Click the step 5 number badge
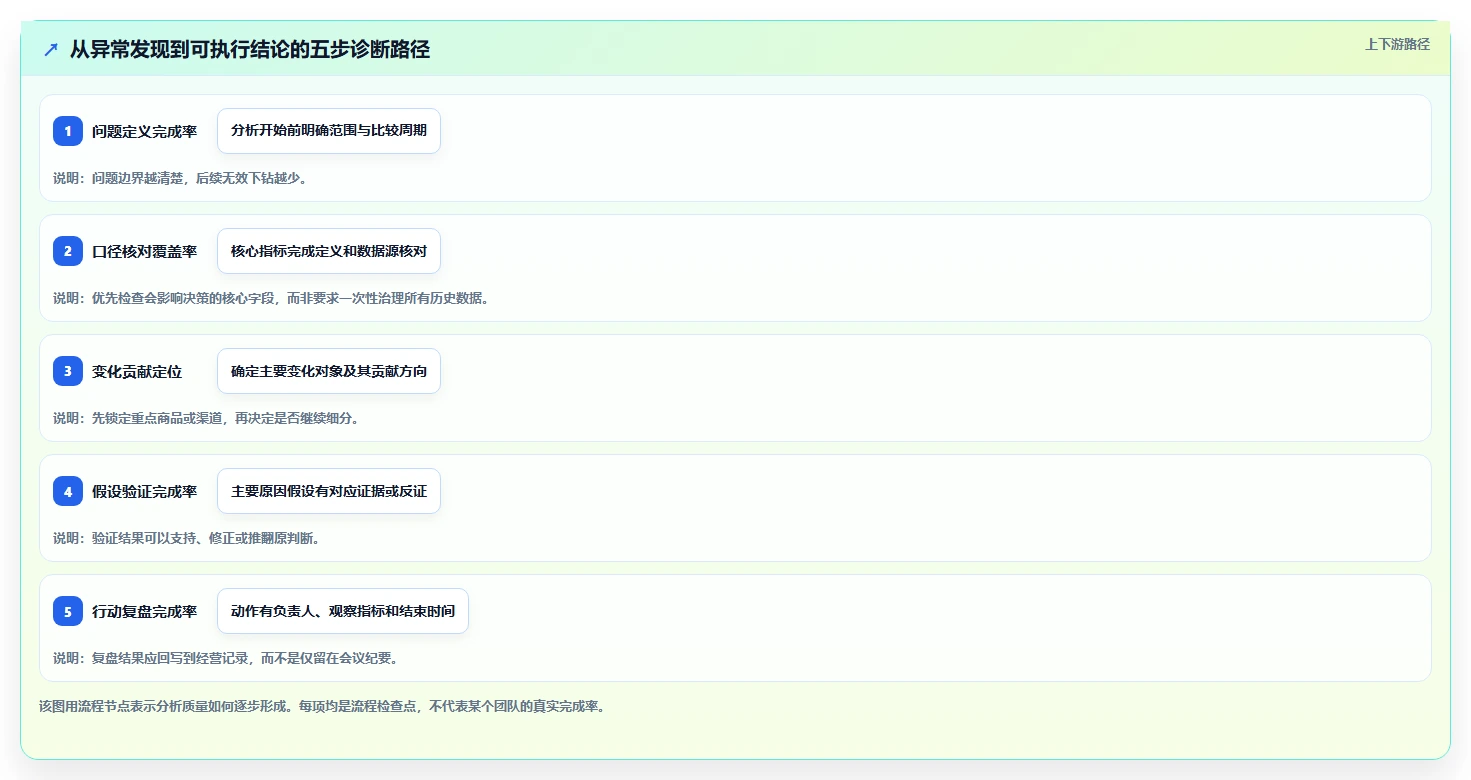Image resolution: width=1471 pixels, height=780 pixels. click(x=68, y=611)
